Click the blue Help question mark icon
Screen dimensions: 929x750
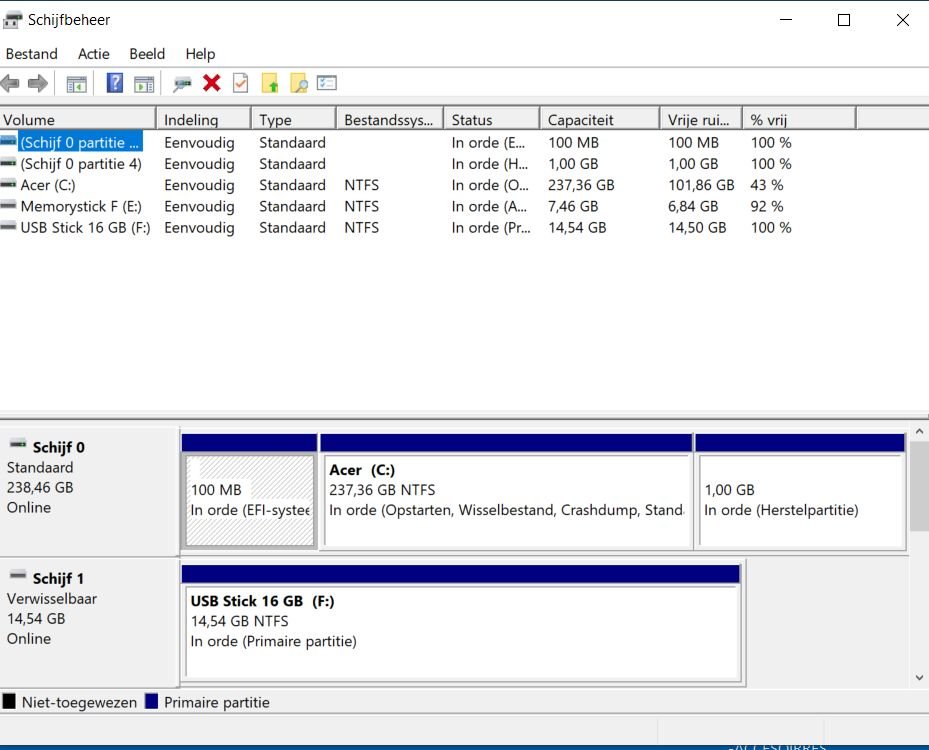coord(115,83)
